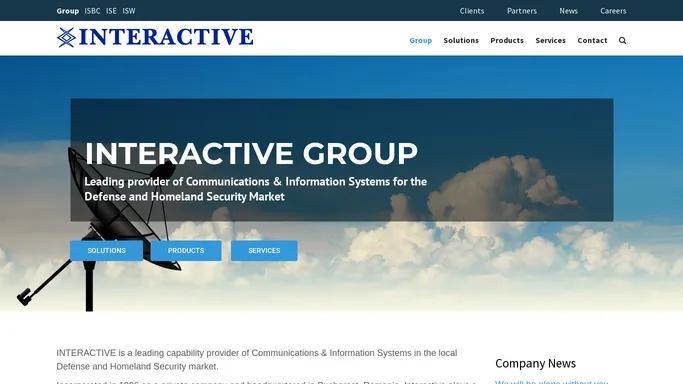Click the blue SOLUTIONS button
Screen dimensions: 683x384
click(x=106, y=251)
